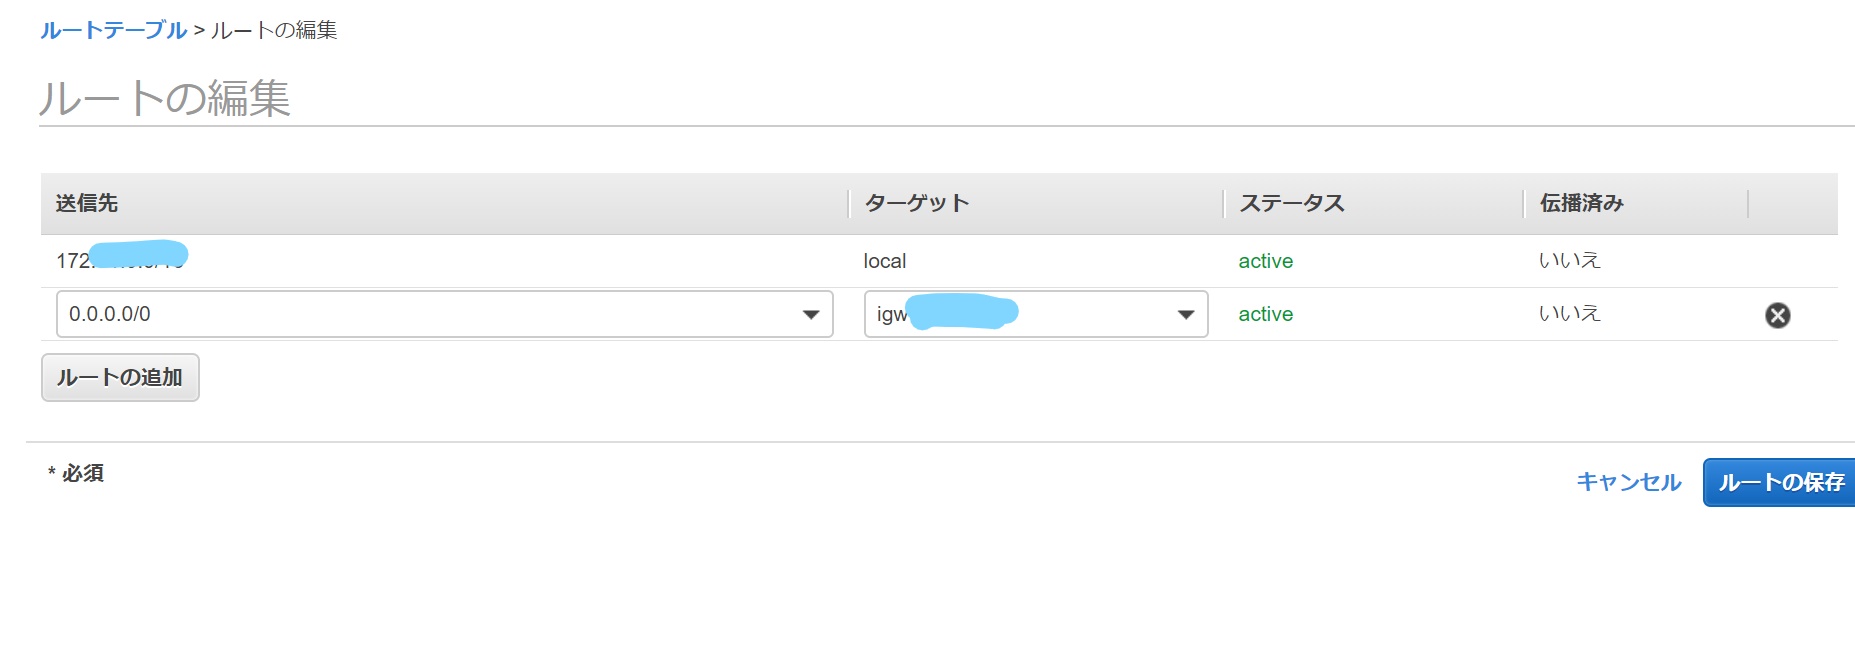Click the 0.0.0.0/0 destination input field
This screenshot has width=1855, height=648.
click(x=400, y=314)
